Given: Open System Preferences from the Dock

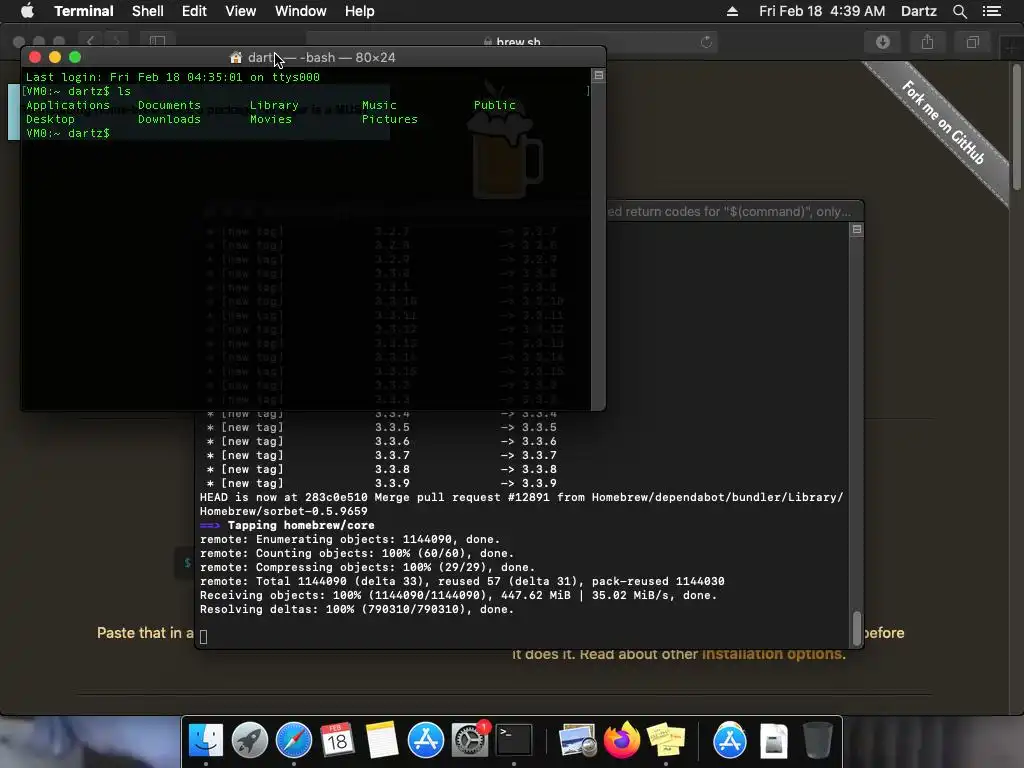Looking at the screenshot, I should [x=469, y=740].
